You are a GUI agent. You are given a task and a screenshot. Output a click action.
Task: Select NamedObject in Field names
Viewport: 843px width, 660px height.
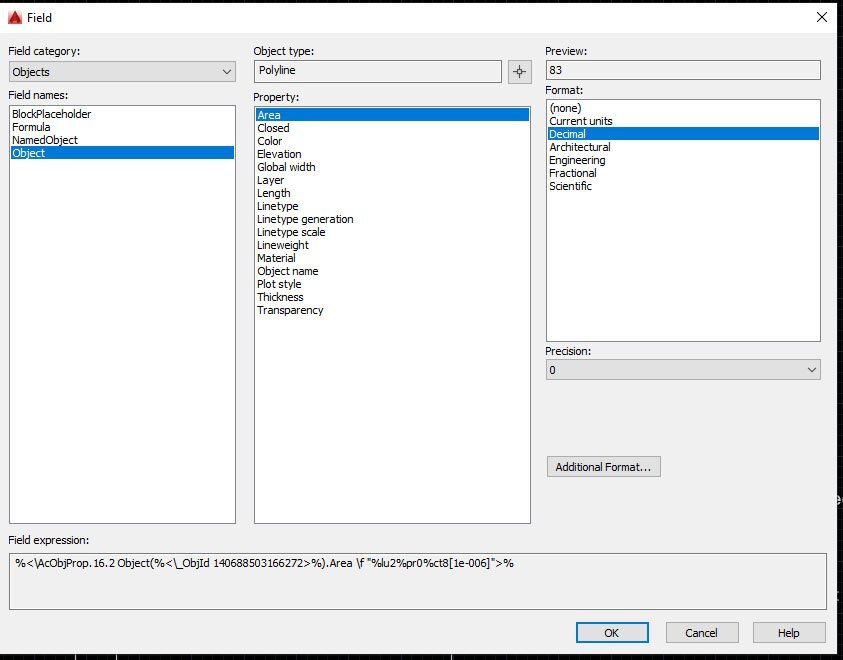pyautogui.click(x=45, y=140)
